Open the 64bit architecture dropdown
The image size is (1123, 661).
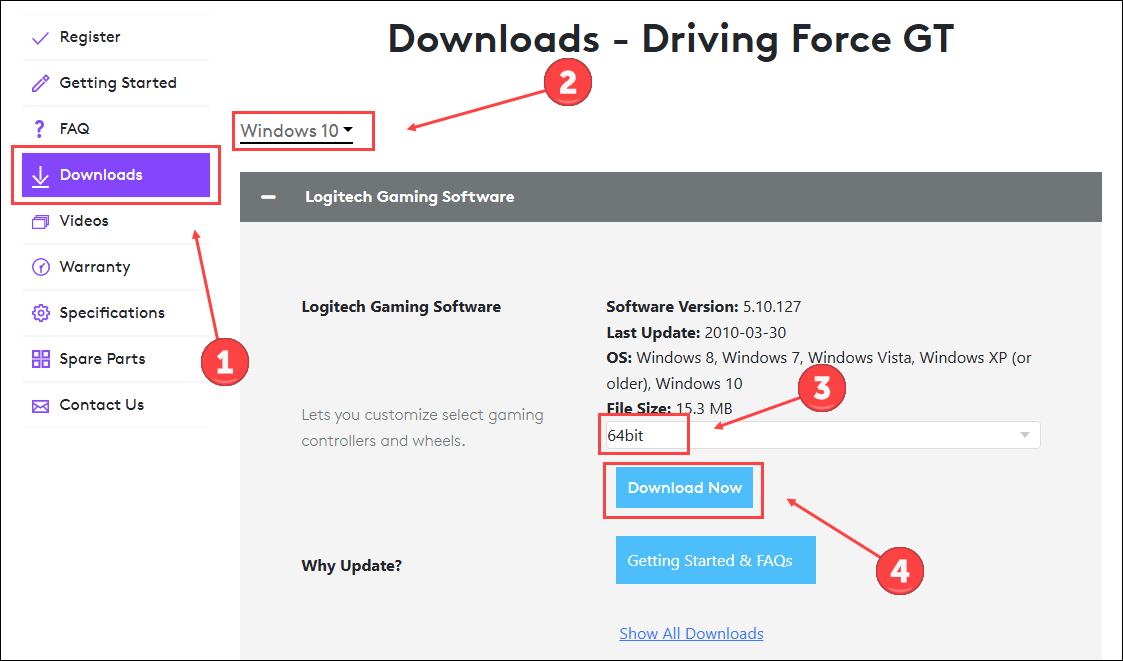click(x=823, y=435)
